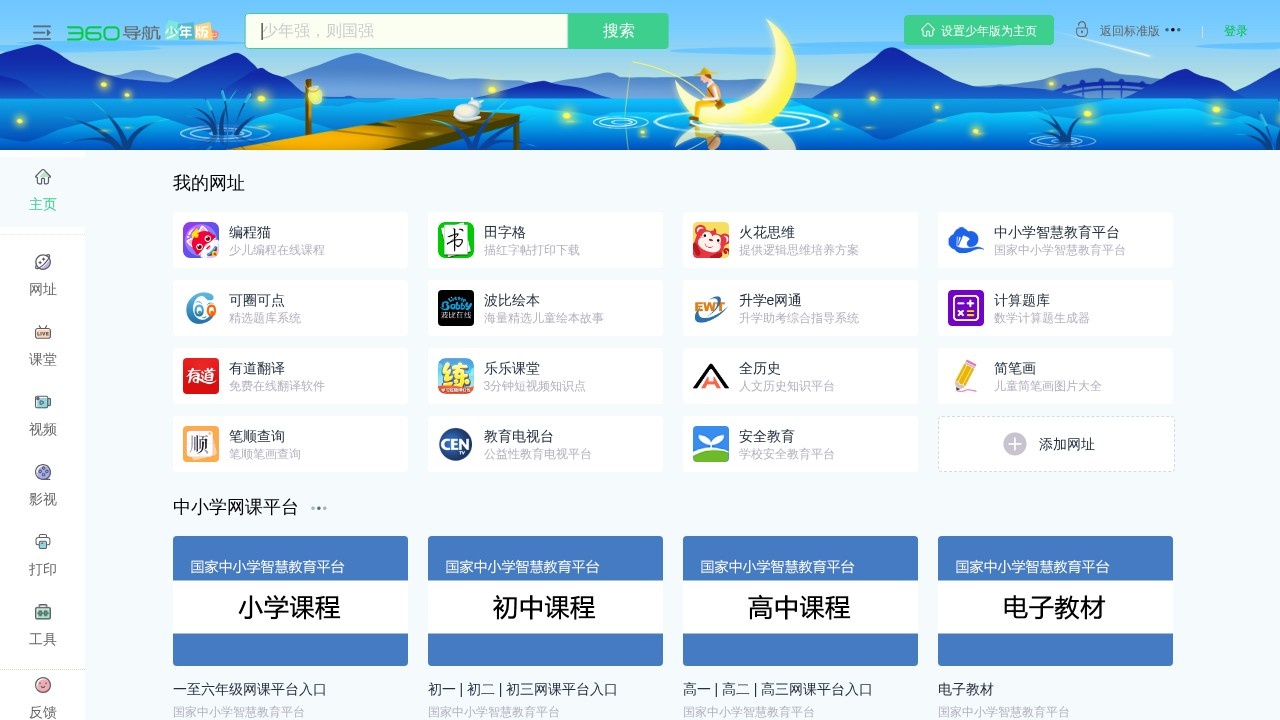Click the 网址 sidebar icon
1280x720 pixels.
pyautogui.click(x=43, y=262)
